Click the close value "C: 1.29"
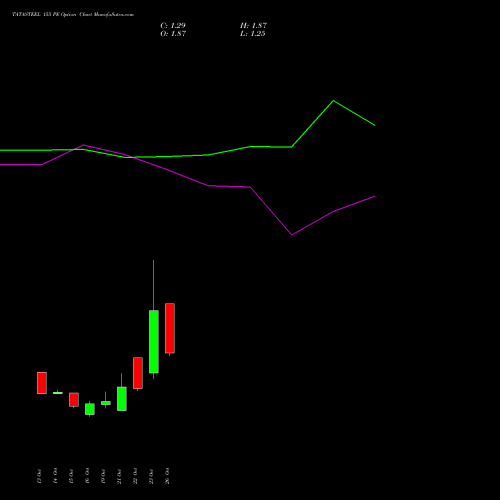Screen dimensions: 500x500 173,26
